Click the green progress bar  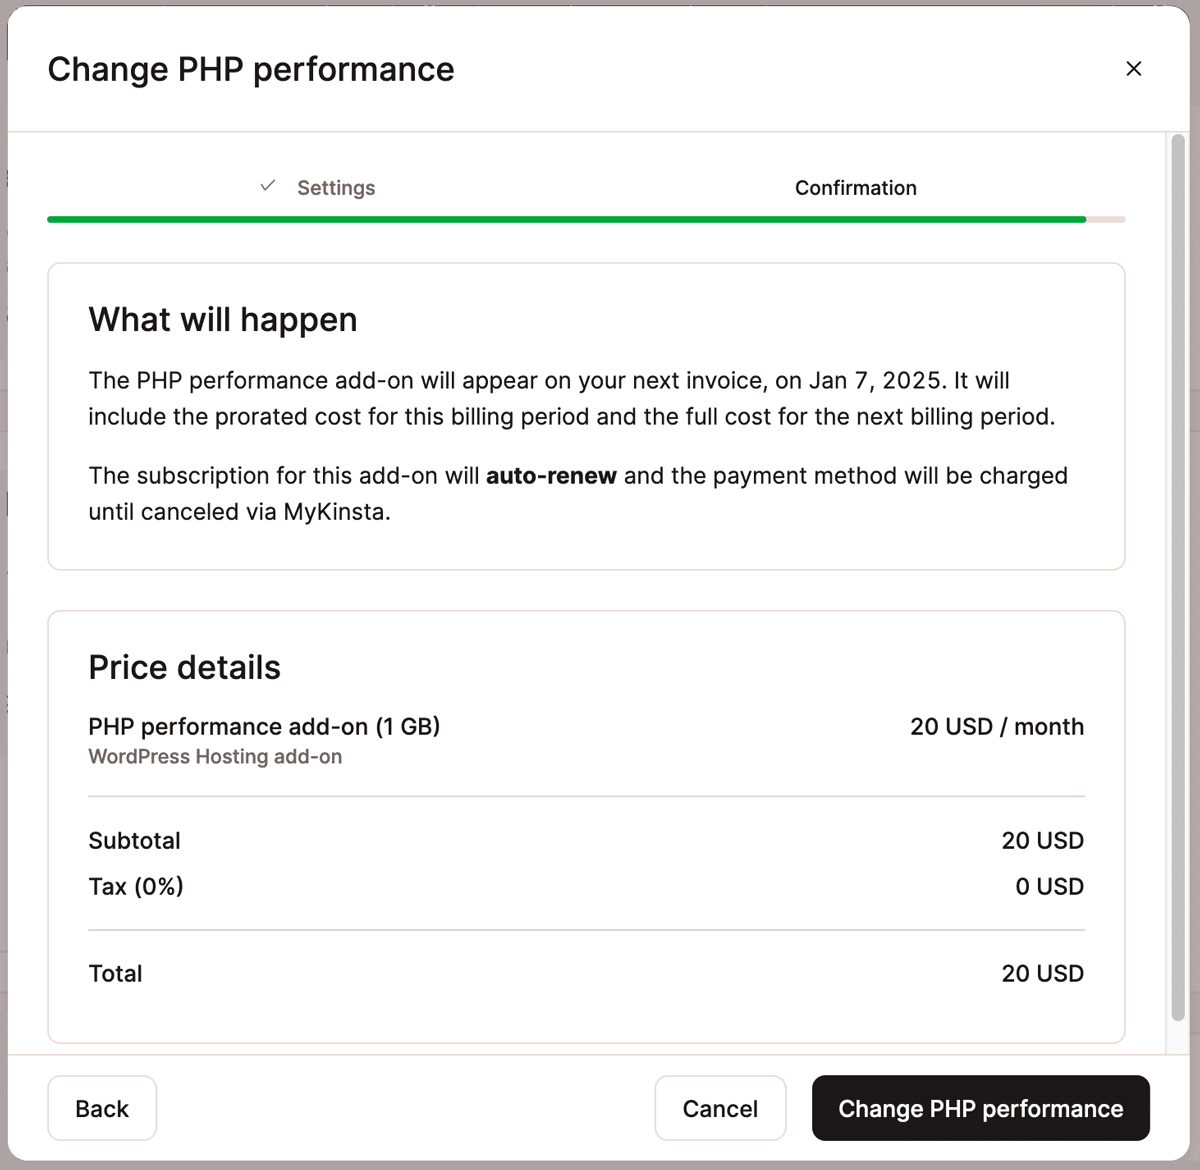click(x=565, y=218)
